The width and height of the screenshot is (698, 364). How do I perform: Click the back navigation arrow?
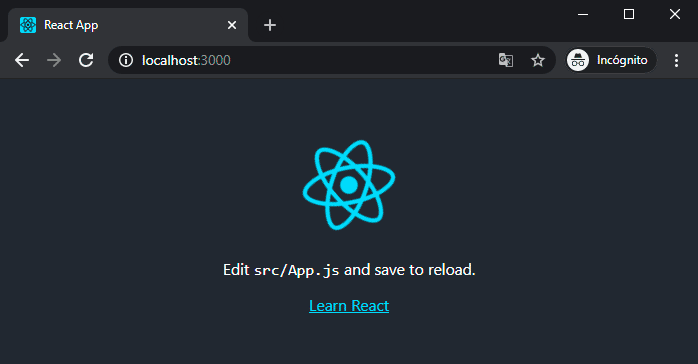(22, 60)
